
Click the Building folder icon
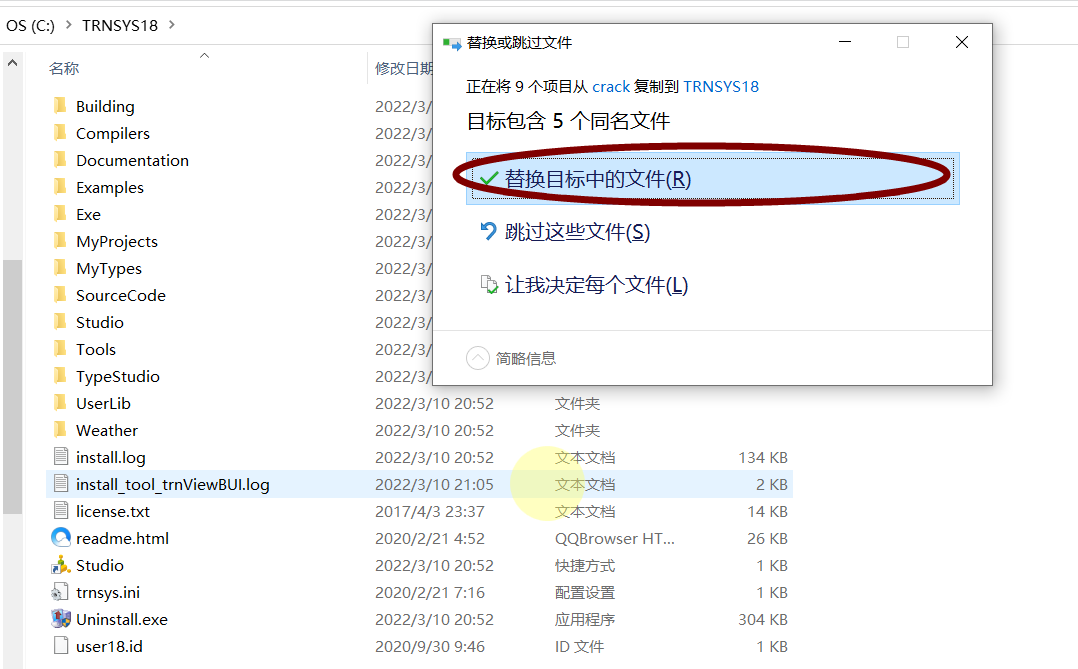[x=60, y=106]
